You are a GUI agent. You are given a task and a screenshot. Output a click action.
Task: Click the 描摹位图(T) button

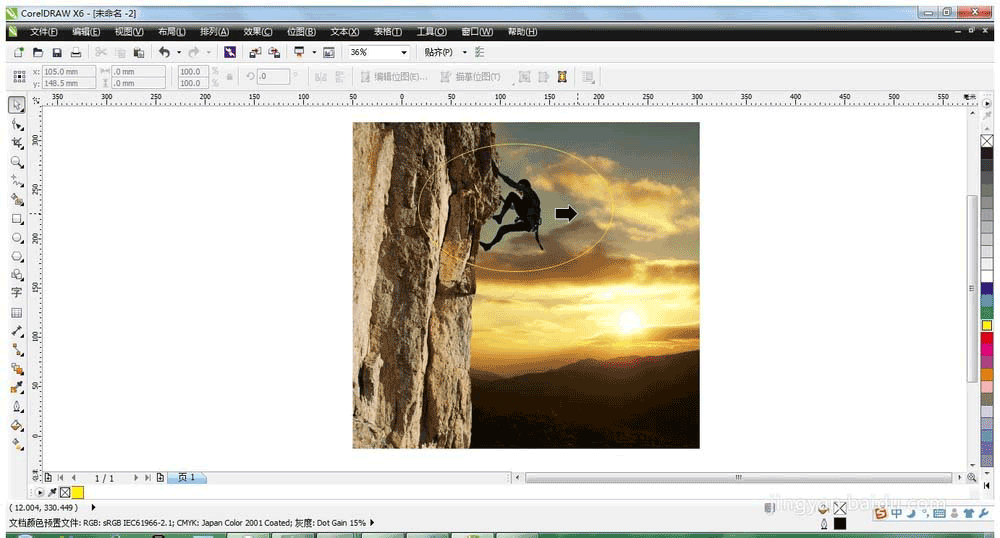click(x=471, y=77)
